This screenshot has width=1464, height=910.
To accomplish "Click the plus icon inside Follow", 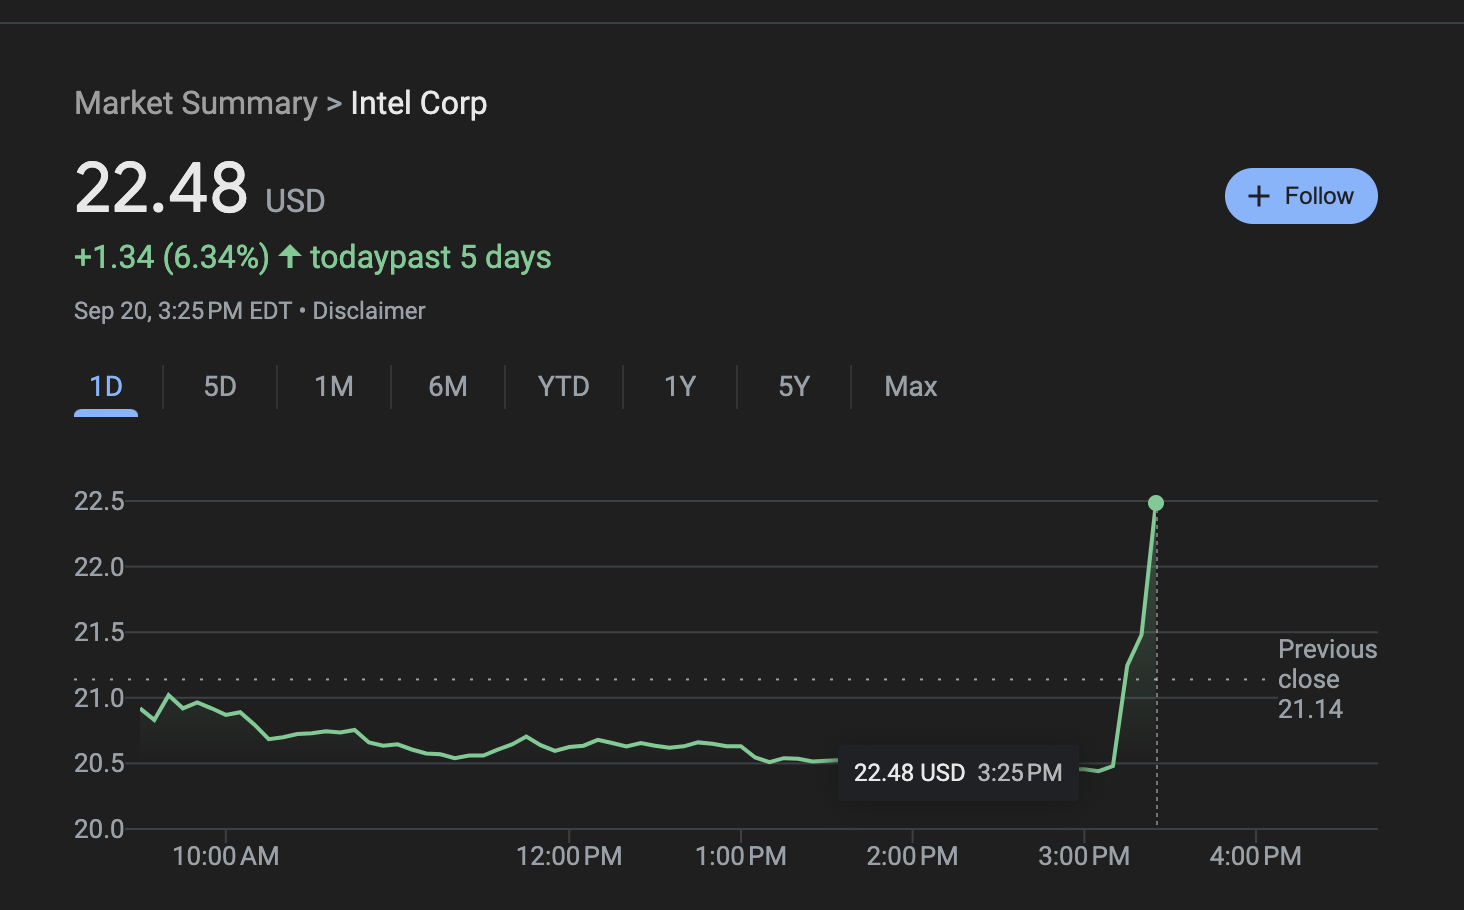I will [1259, 196].
